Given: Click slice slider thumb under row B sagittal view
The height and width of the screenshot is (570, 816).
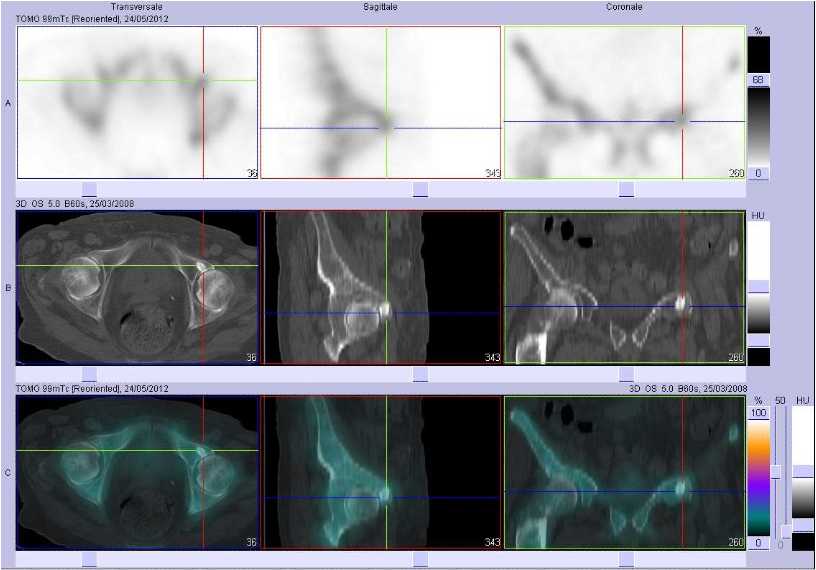Looking at the screenshot, I should (420, 374).
